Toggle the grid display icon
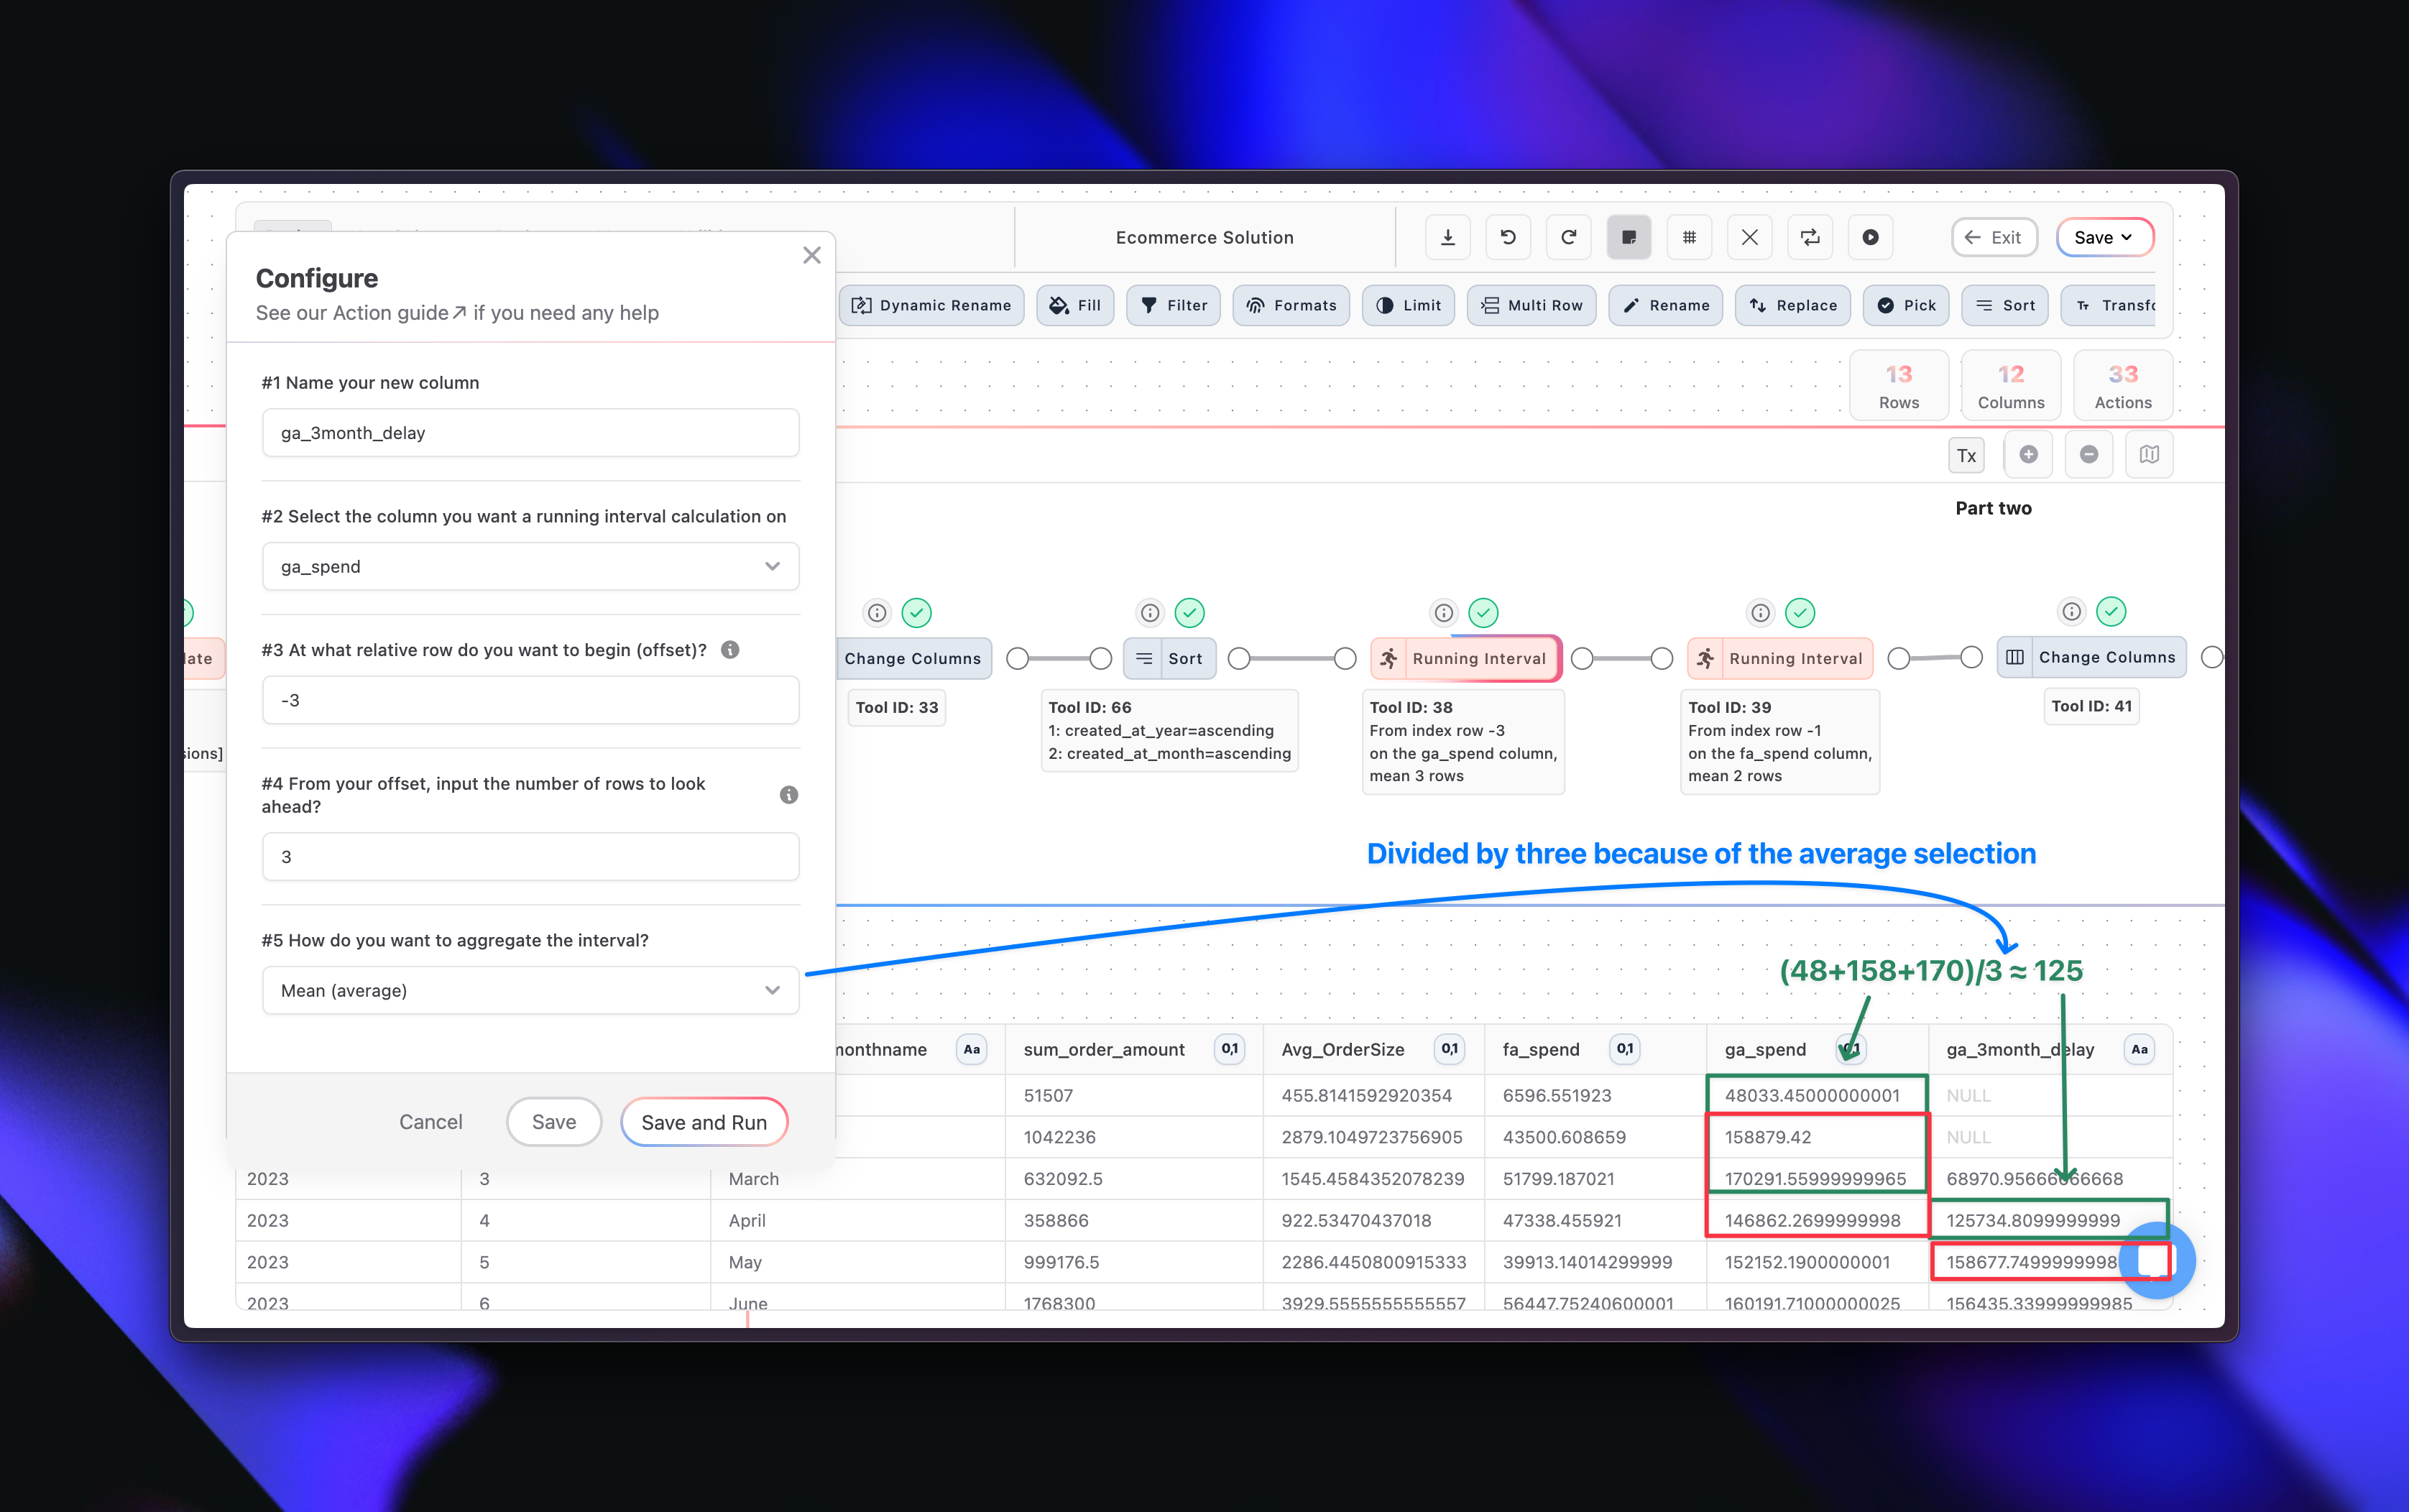Viewport: 2409px width, 1512px height. click(x=1689, y=237)
